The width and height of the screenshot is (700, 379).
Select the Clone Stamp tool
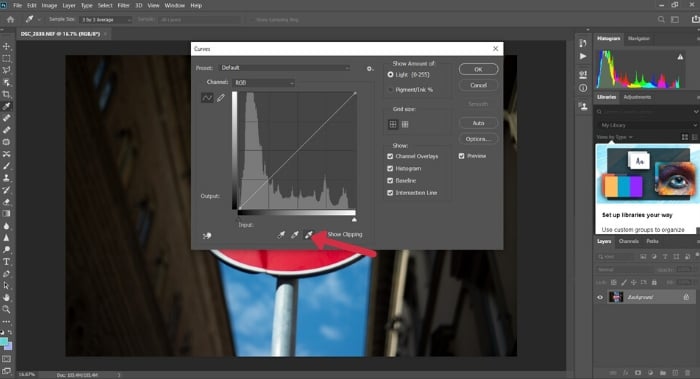(6, 178)
